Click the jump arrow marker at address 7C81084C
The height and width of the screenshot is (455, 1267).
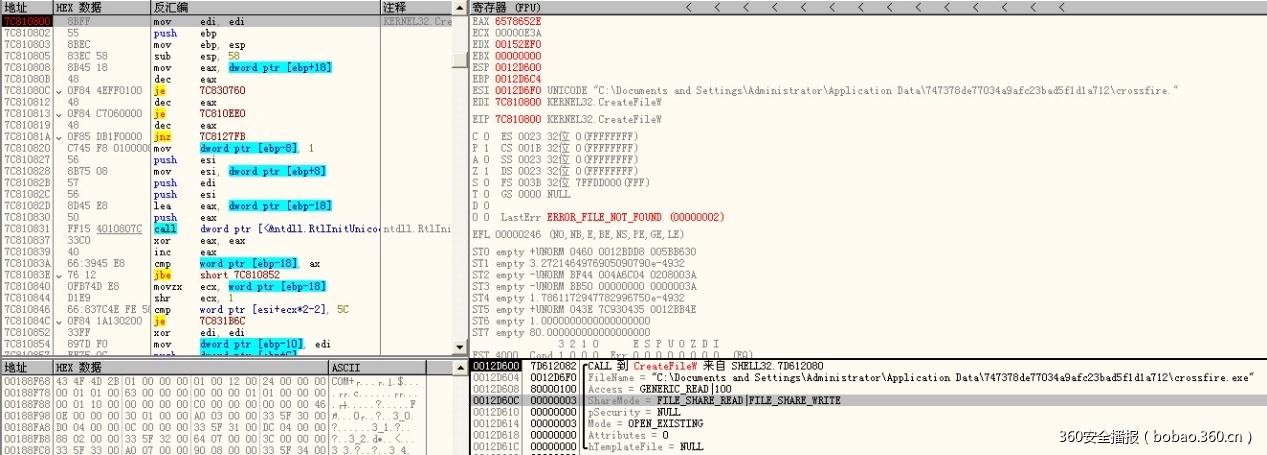pos(59,320)
